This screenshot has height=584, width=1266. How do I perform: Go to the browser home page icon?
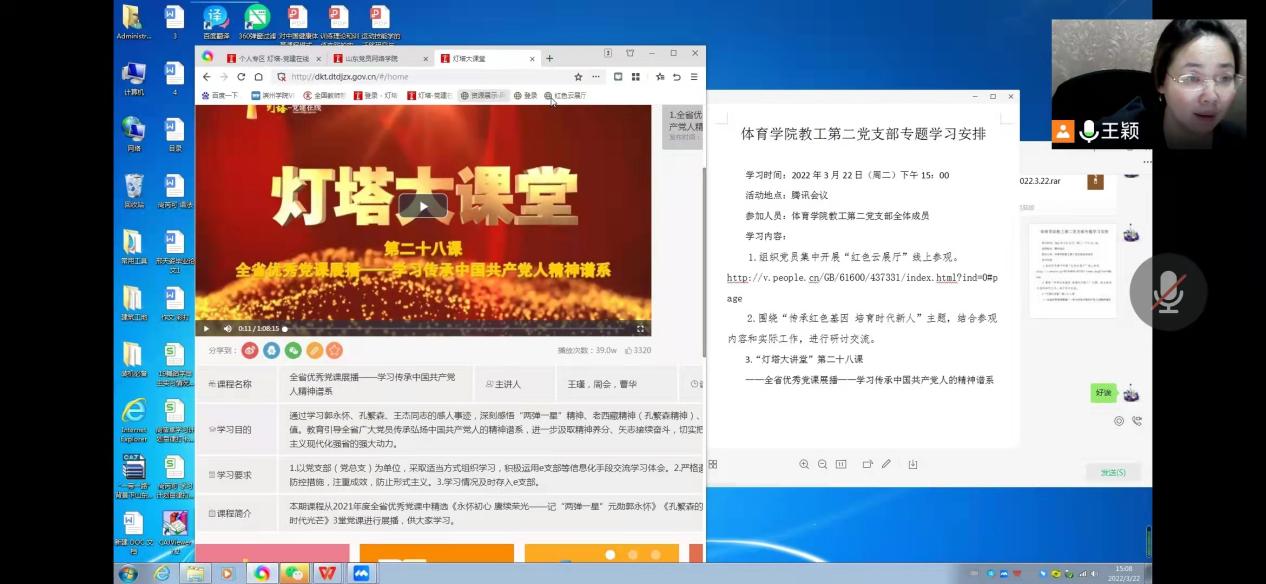[258, 77]
